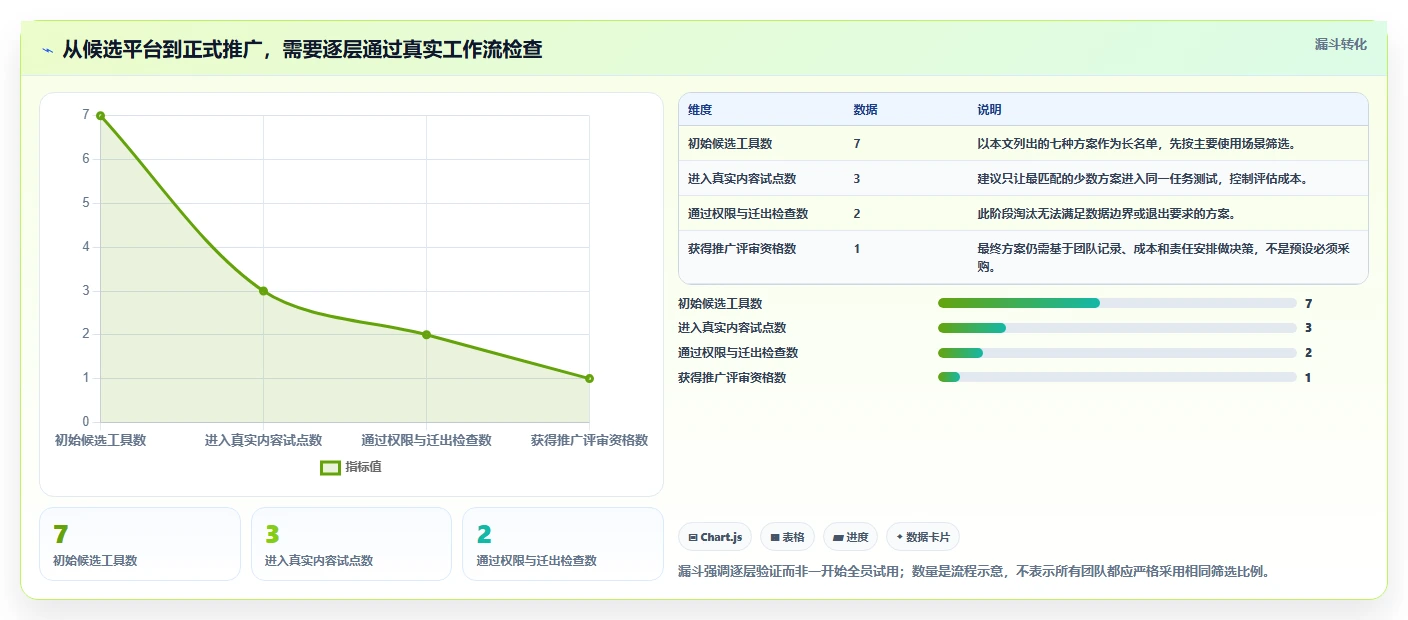The height and width of the screenshot is (620, 1408).
Task: Click the 说明 column header
Action: (x=989, y=110)
